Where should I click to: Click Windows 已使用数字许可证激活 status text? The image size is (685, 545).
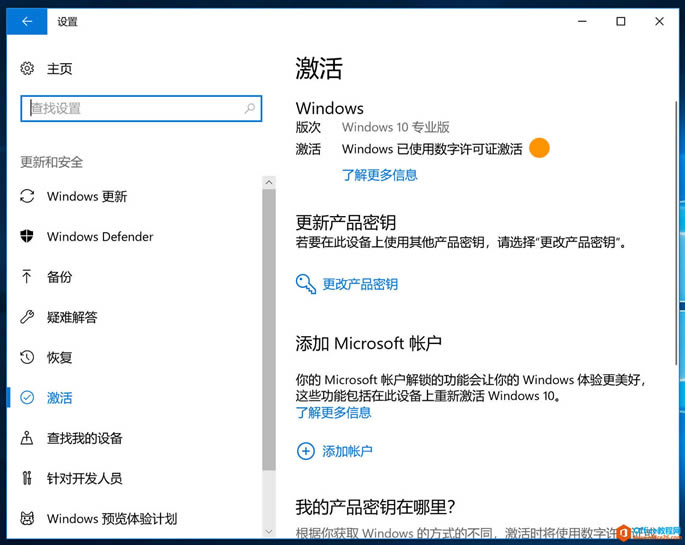(x=432, y=149)
